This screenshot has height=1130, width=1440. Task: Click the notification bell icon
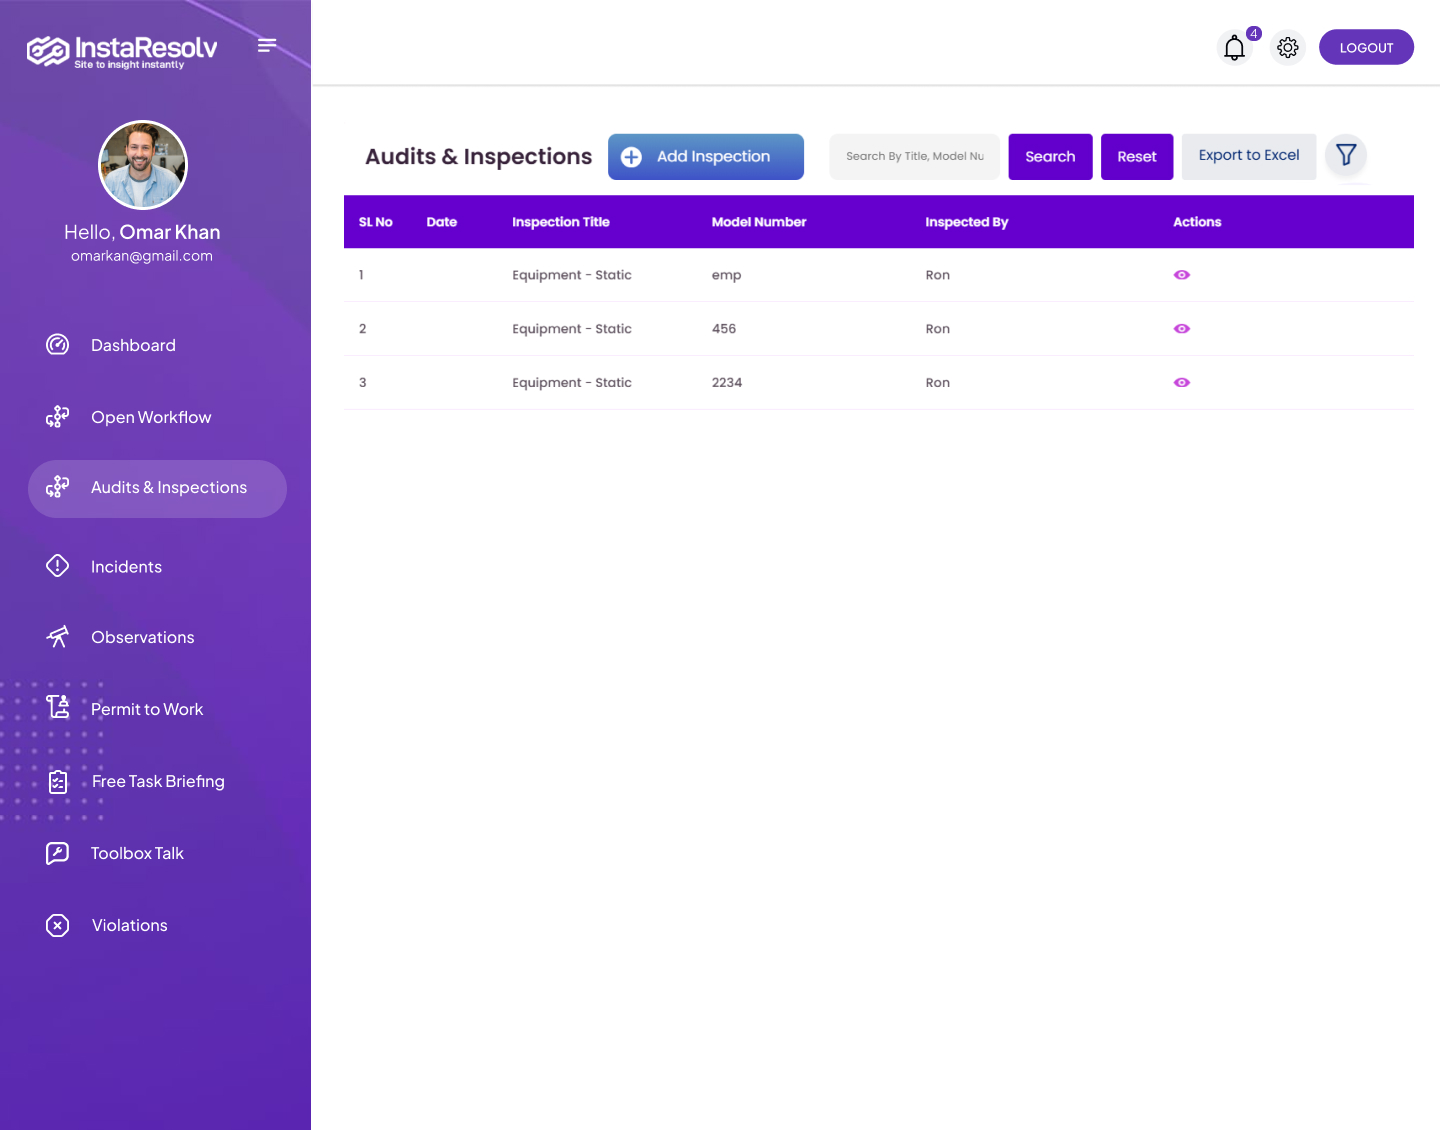[1235, 48]
